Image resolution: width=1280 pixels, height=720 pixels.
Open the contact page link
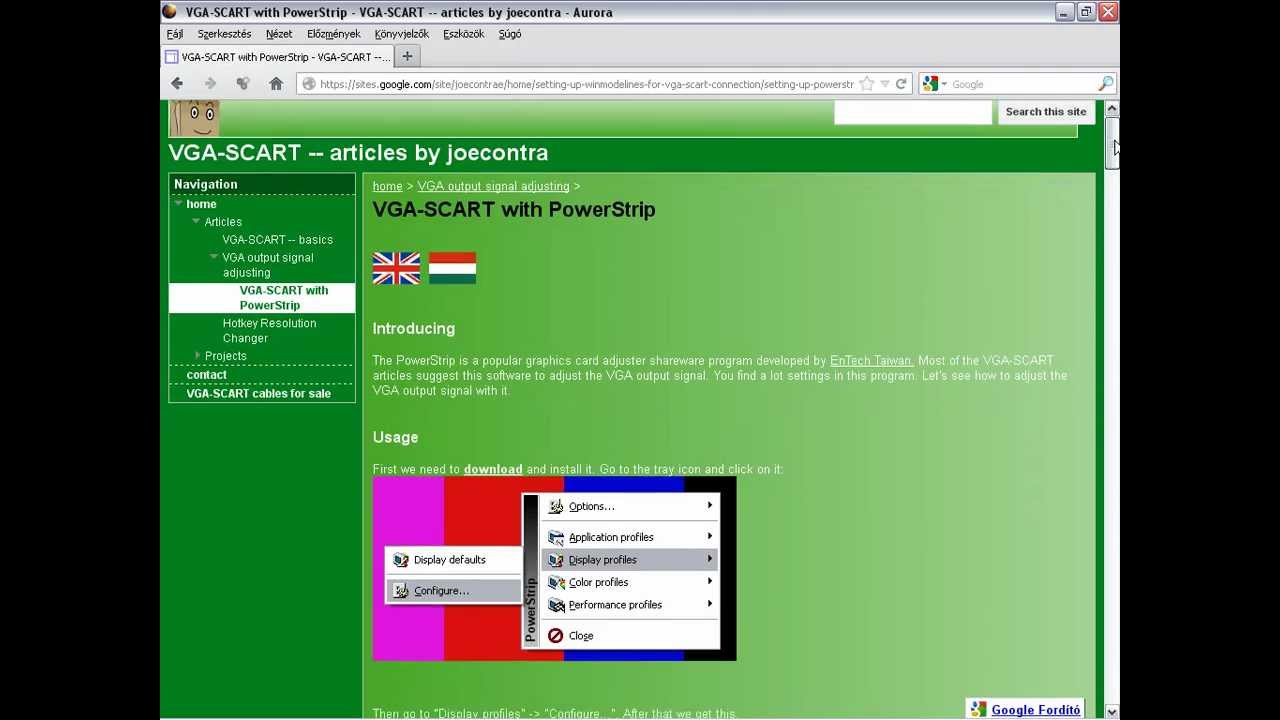206,375
